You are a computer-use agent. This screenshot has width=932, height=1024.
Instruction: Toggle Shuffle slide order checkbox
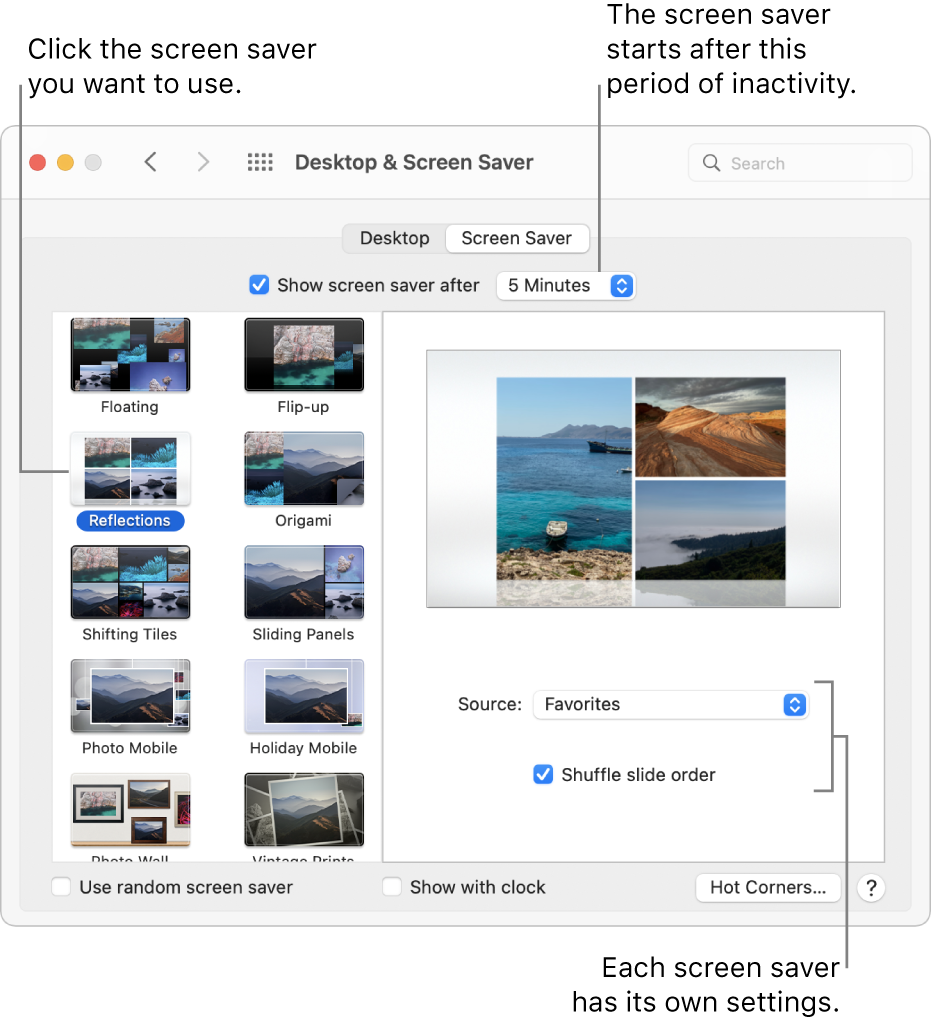(x=543, y=775)
